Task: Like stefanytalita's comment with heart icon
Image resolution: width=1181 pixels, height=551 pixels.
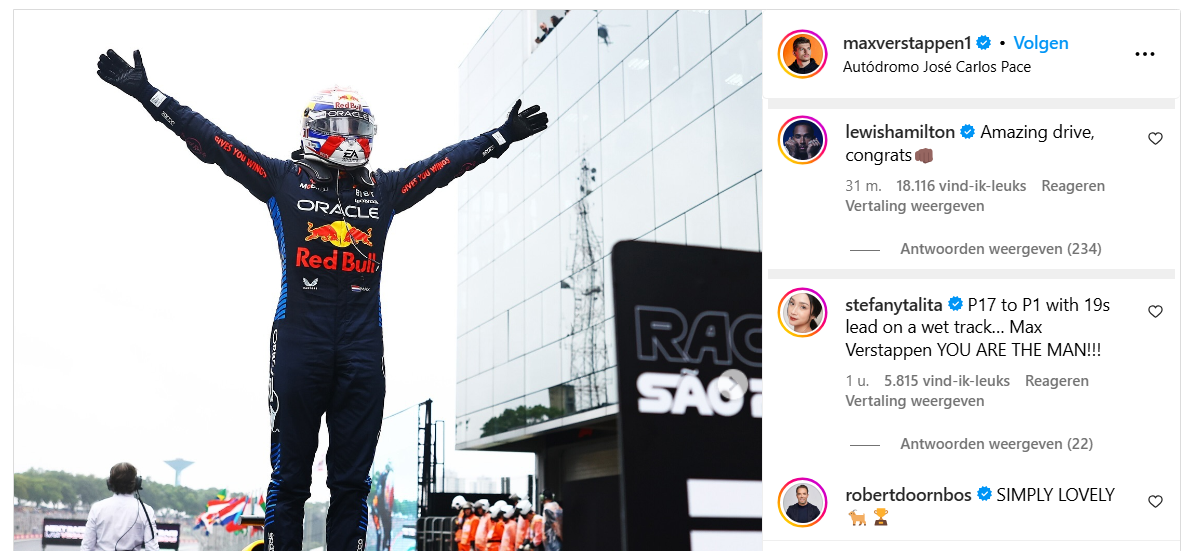Action: tap(1155, 312)
